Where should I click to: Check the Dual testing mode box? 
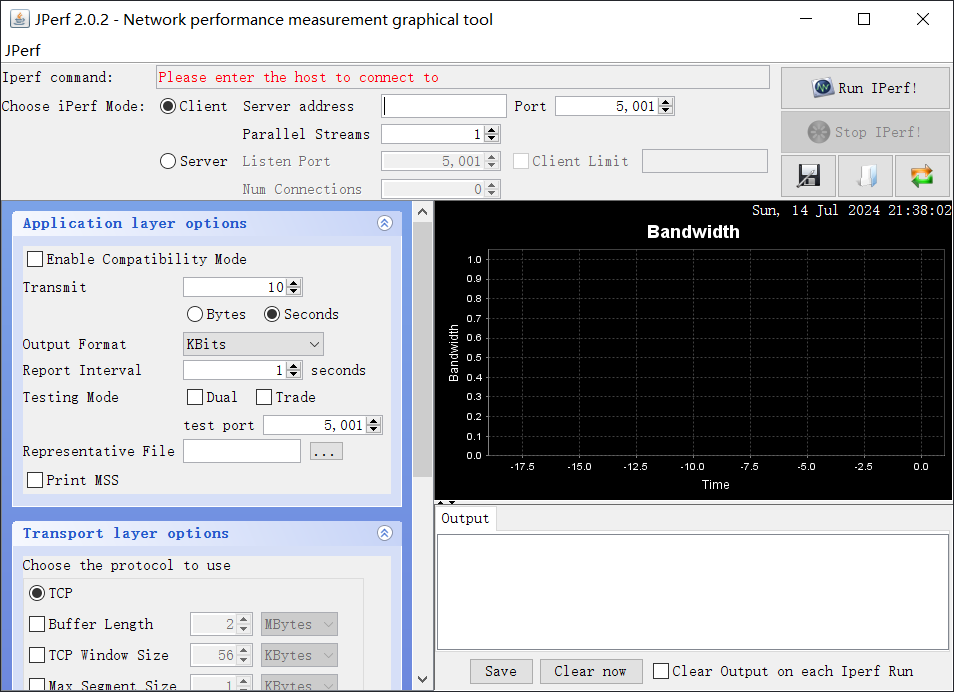click(x=195, y=397)
